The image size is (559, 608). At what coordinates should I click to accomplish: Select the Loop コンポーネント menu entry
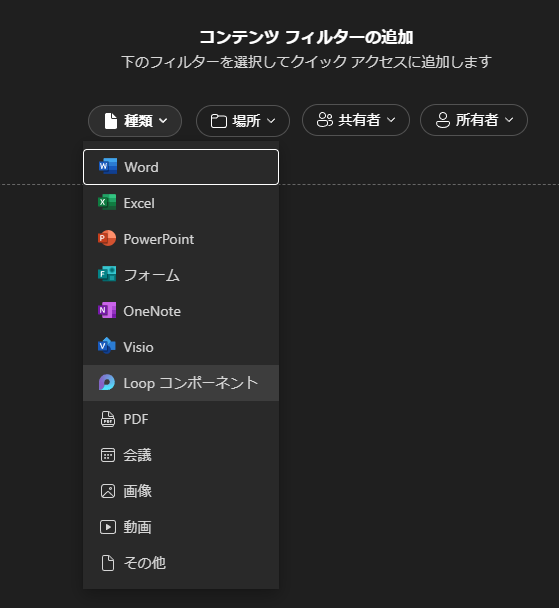[x=181, y=383]
